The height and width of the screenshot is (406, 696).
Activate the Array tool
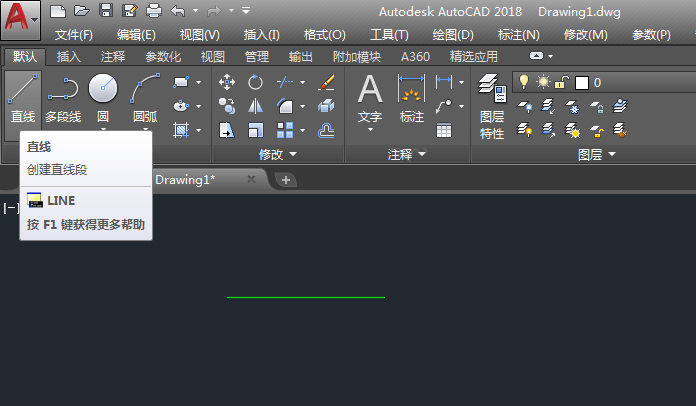coord(285,130)
